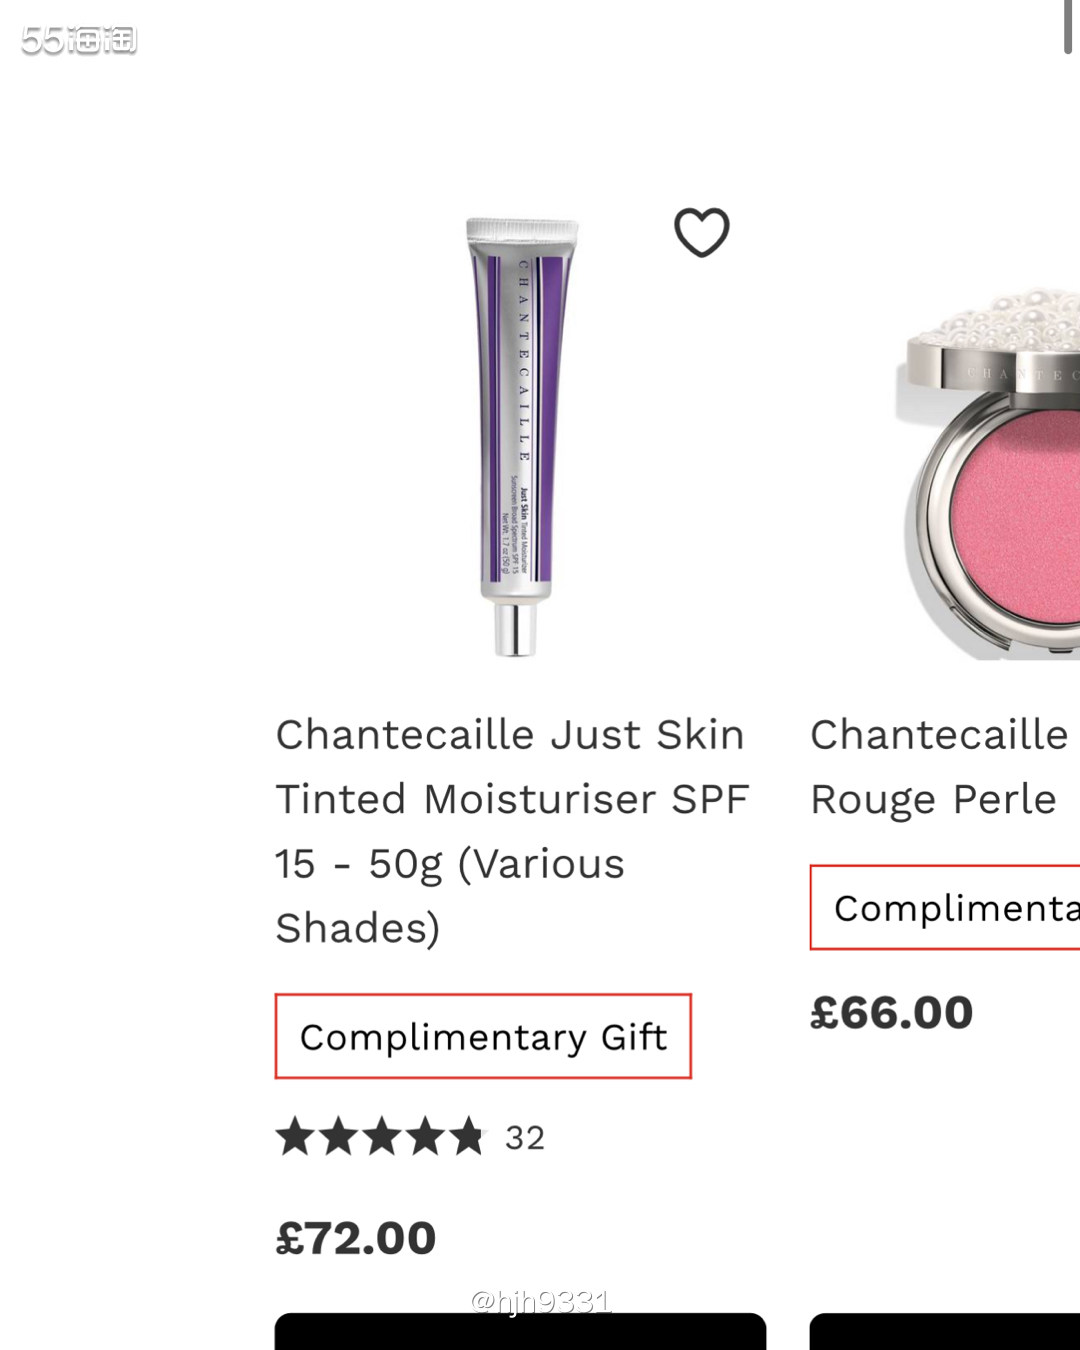The image size is (1080, 1350).
Task: Click the silver cap of the moisturiser tube
Action: coord(516,630)
